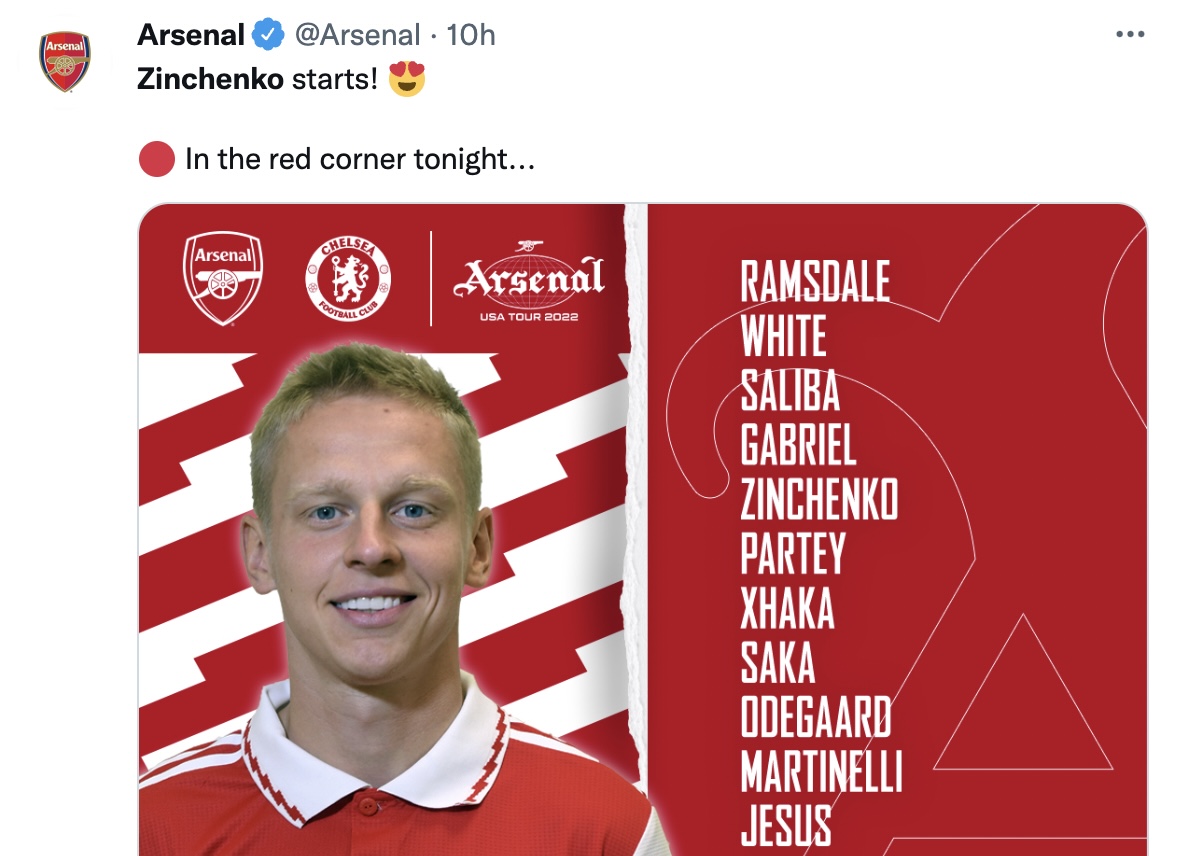Click the heart-eyes emoji in the tweet
The width and height of the screenshot is (1178, 856).
click(405, 79)
